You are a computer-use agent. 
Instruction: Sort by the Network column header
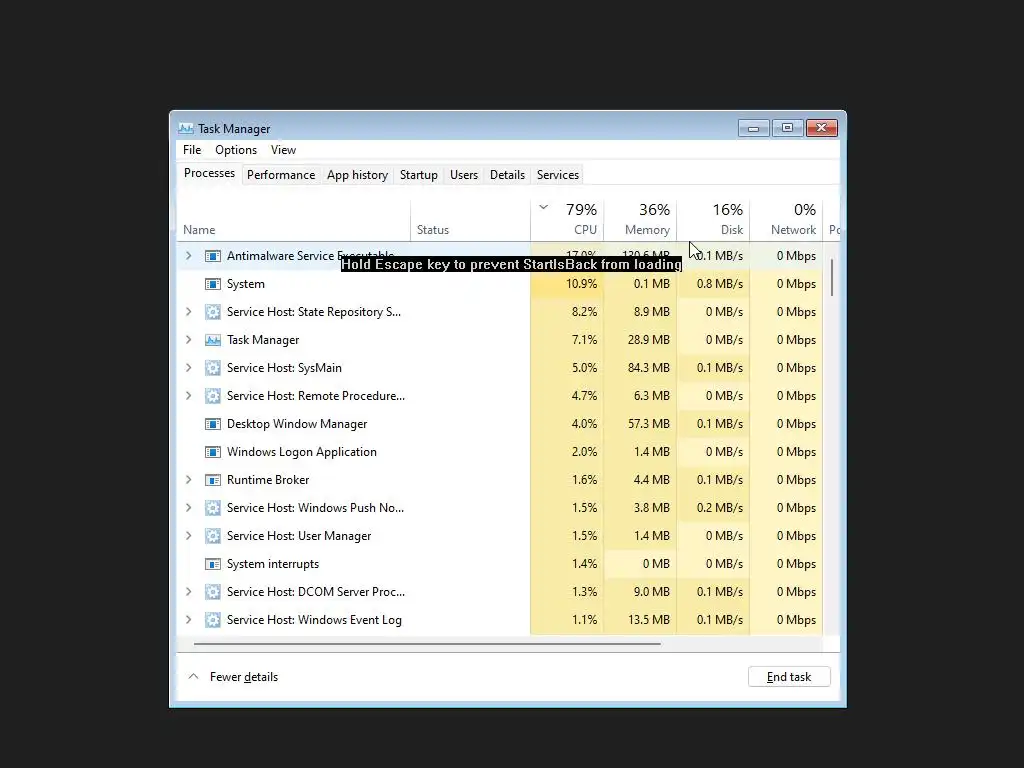786,221
